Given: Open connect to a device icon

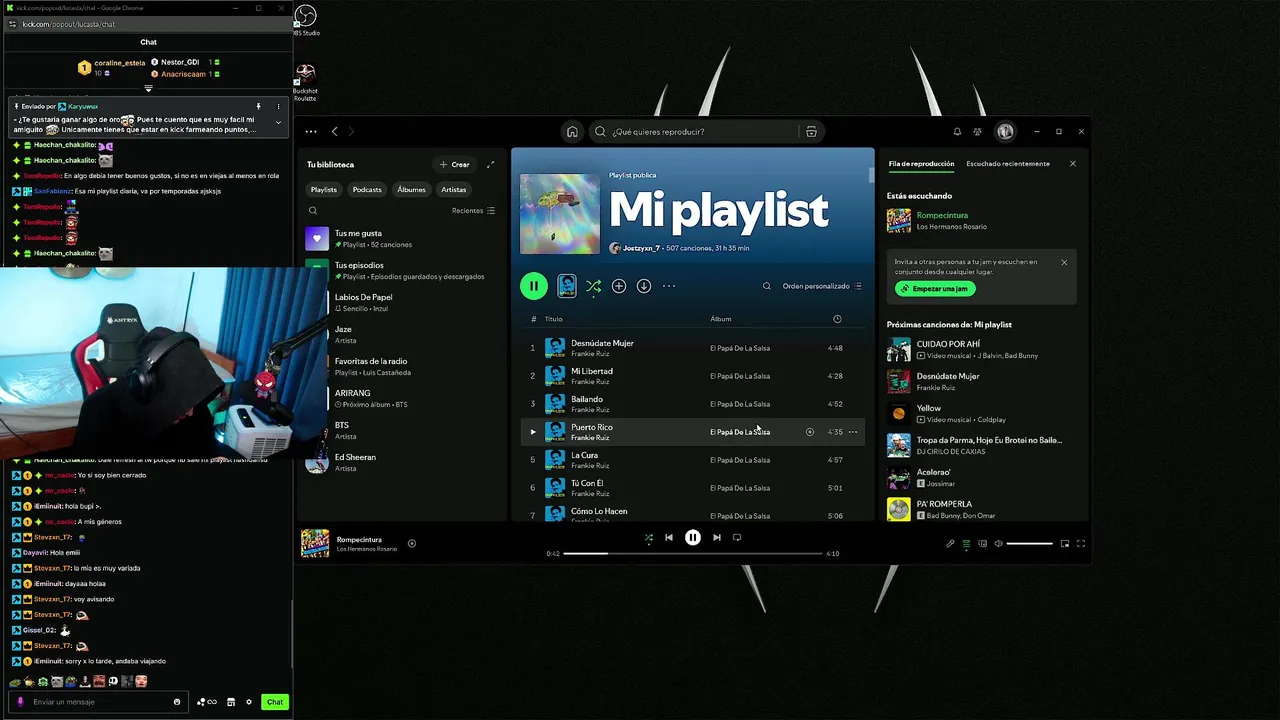Looking at the screenshot, I should click(982, 544).
